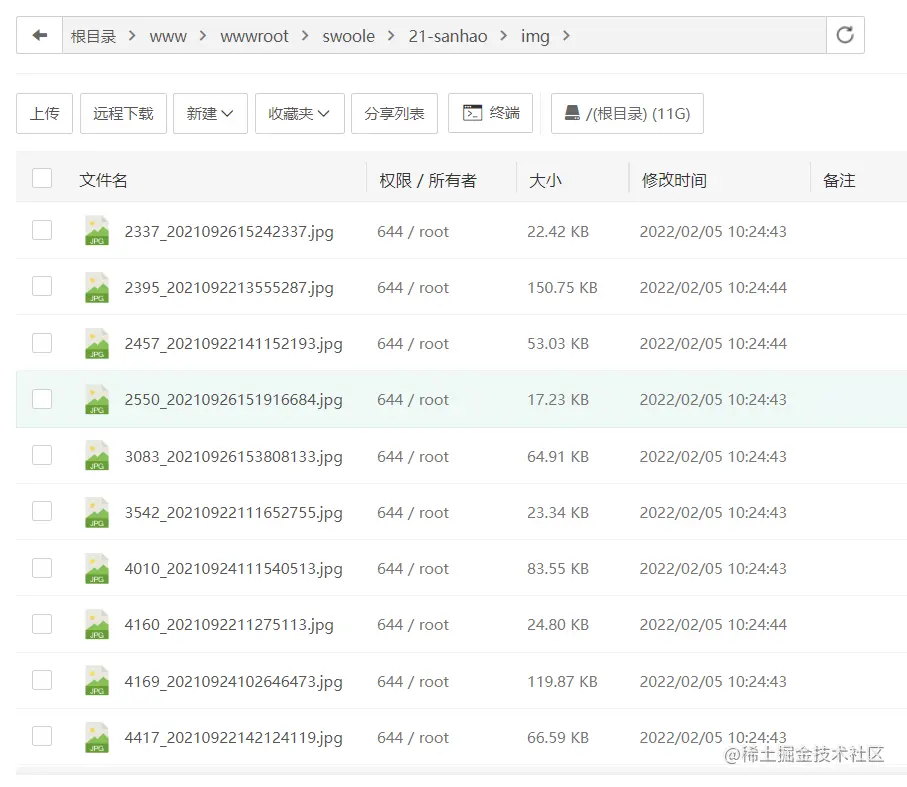
Task: Open the 新建 dropdown
Action: tap(210, 113)
